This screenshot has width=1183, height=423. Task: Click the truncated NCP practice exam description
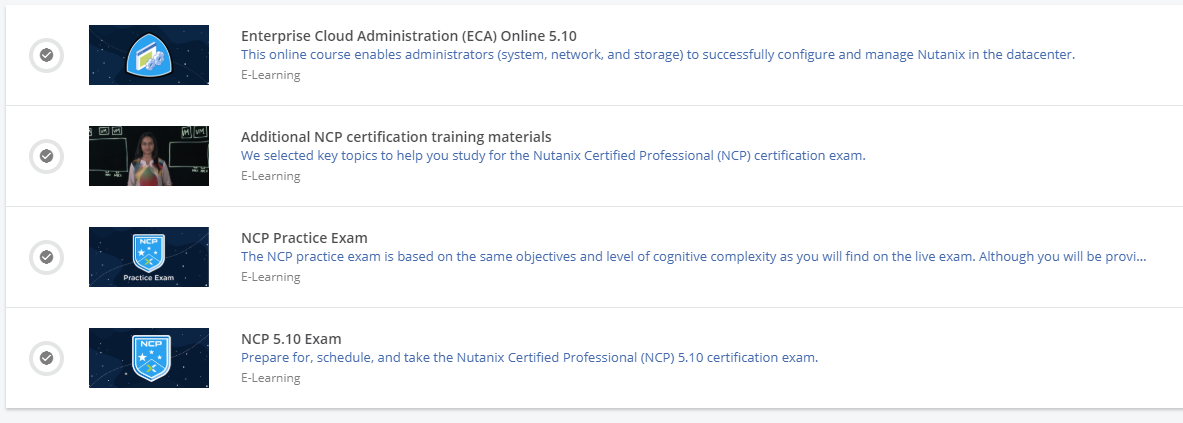[x=693, y=257]
